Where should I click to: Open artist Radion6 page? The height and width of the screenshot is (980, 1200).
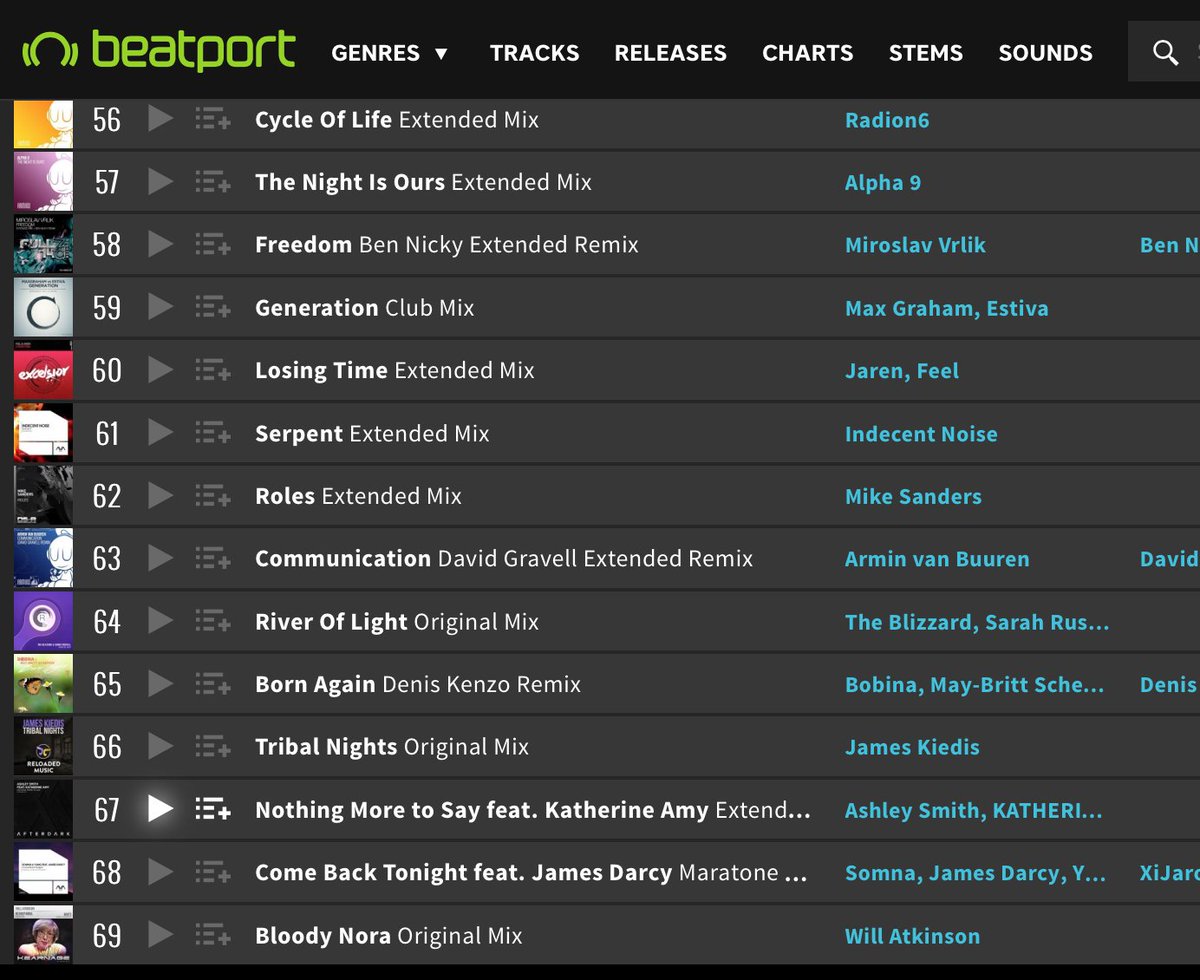pyautogui.click(x=887, y=120)
